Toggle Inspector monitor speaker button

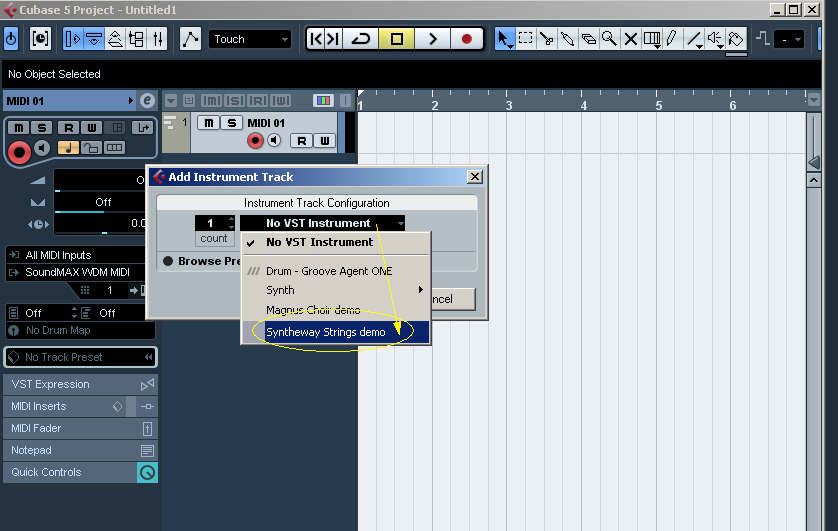[x=42, y=148]
